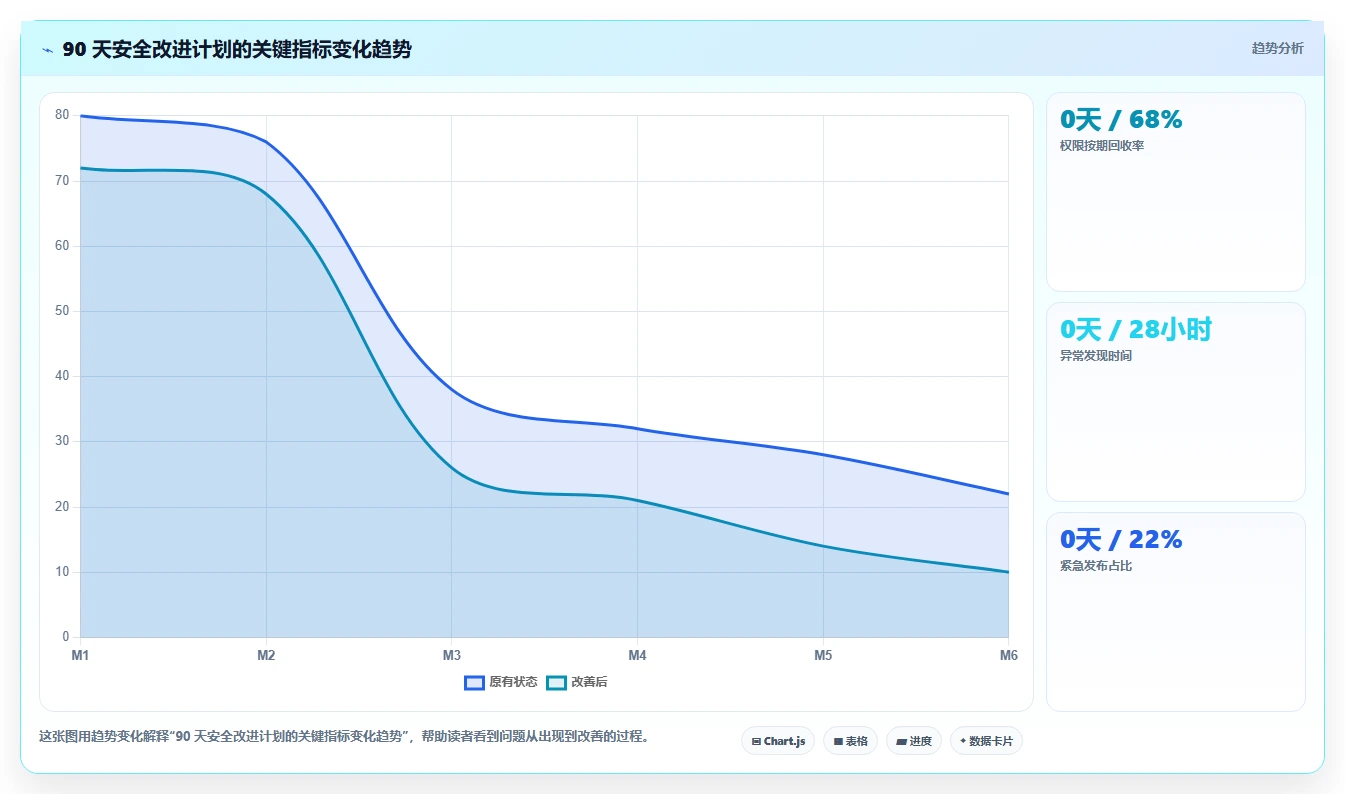Click the 表格 tag

tap(850, 741)
